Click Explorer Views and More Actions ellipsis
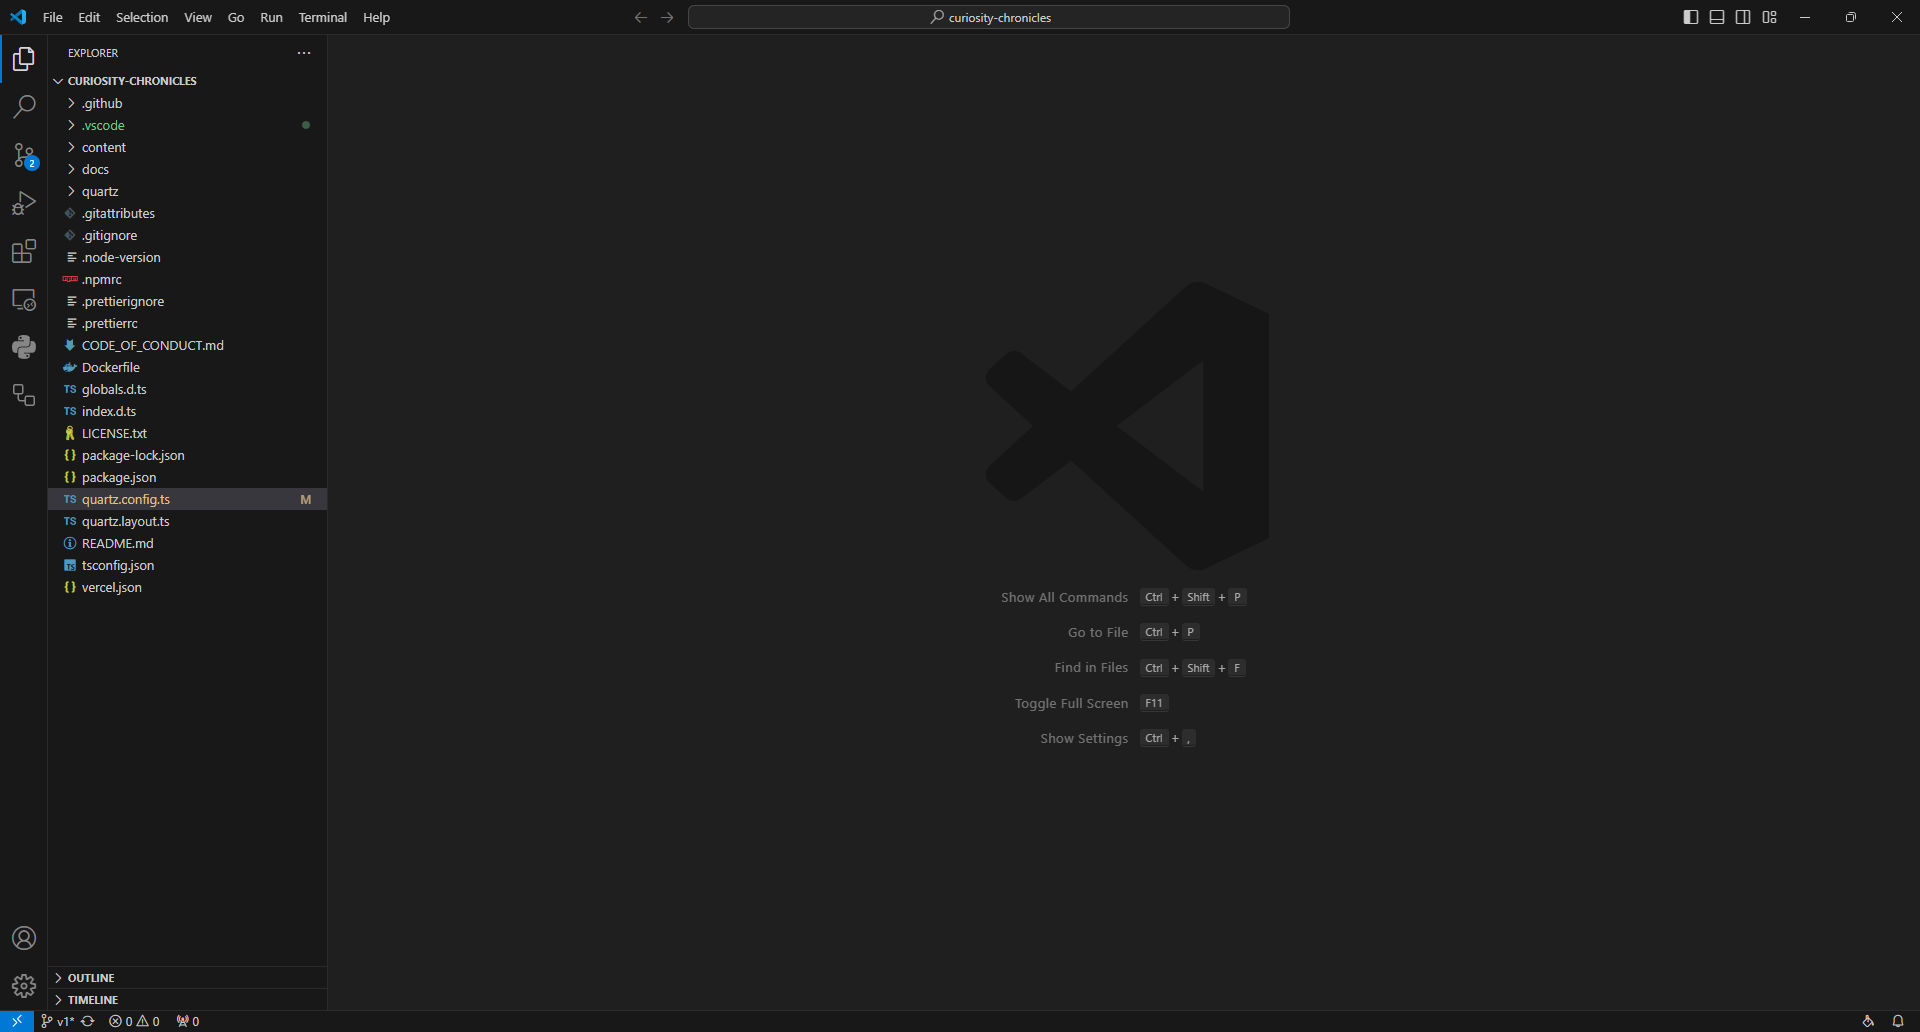This screenshot has width=1920, height=1032. 304,53
